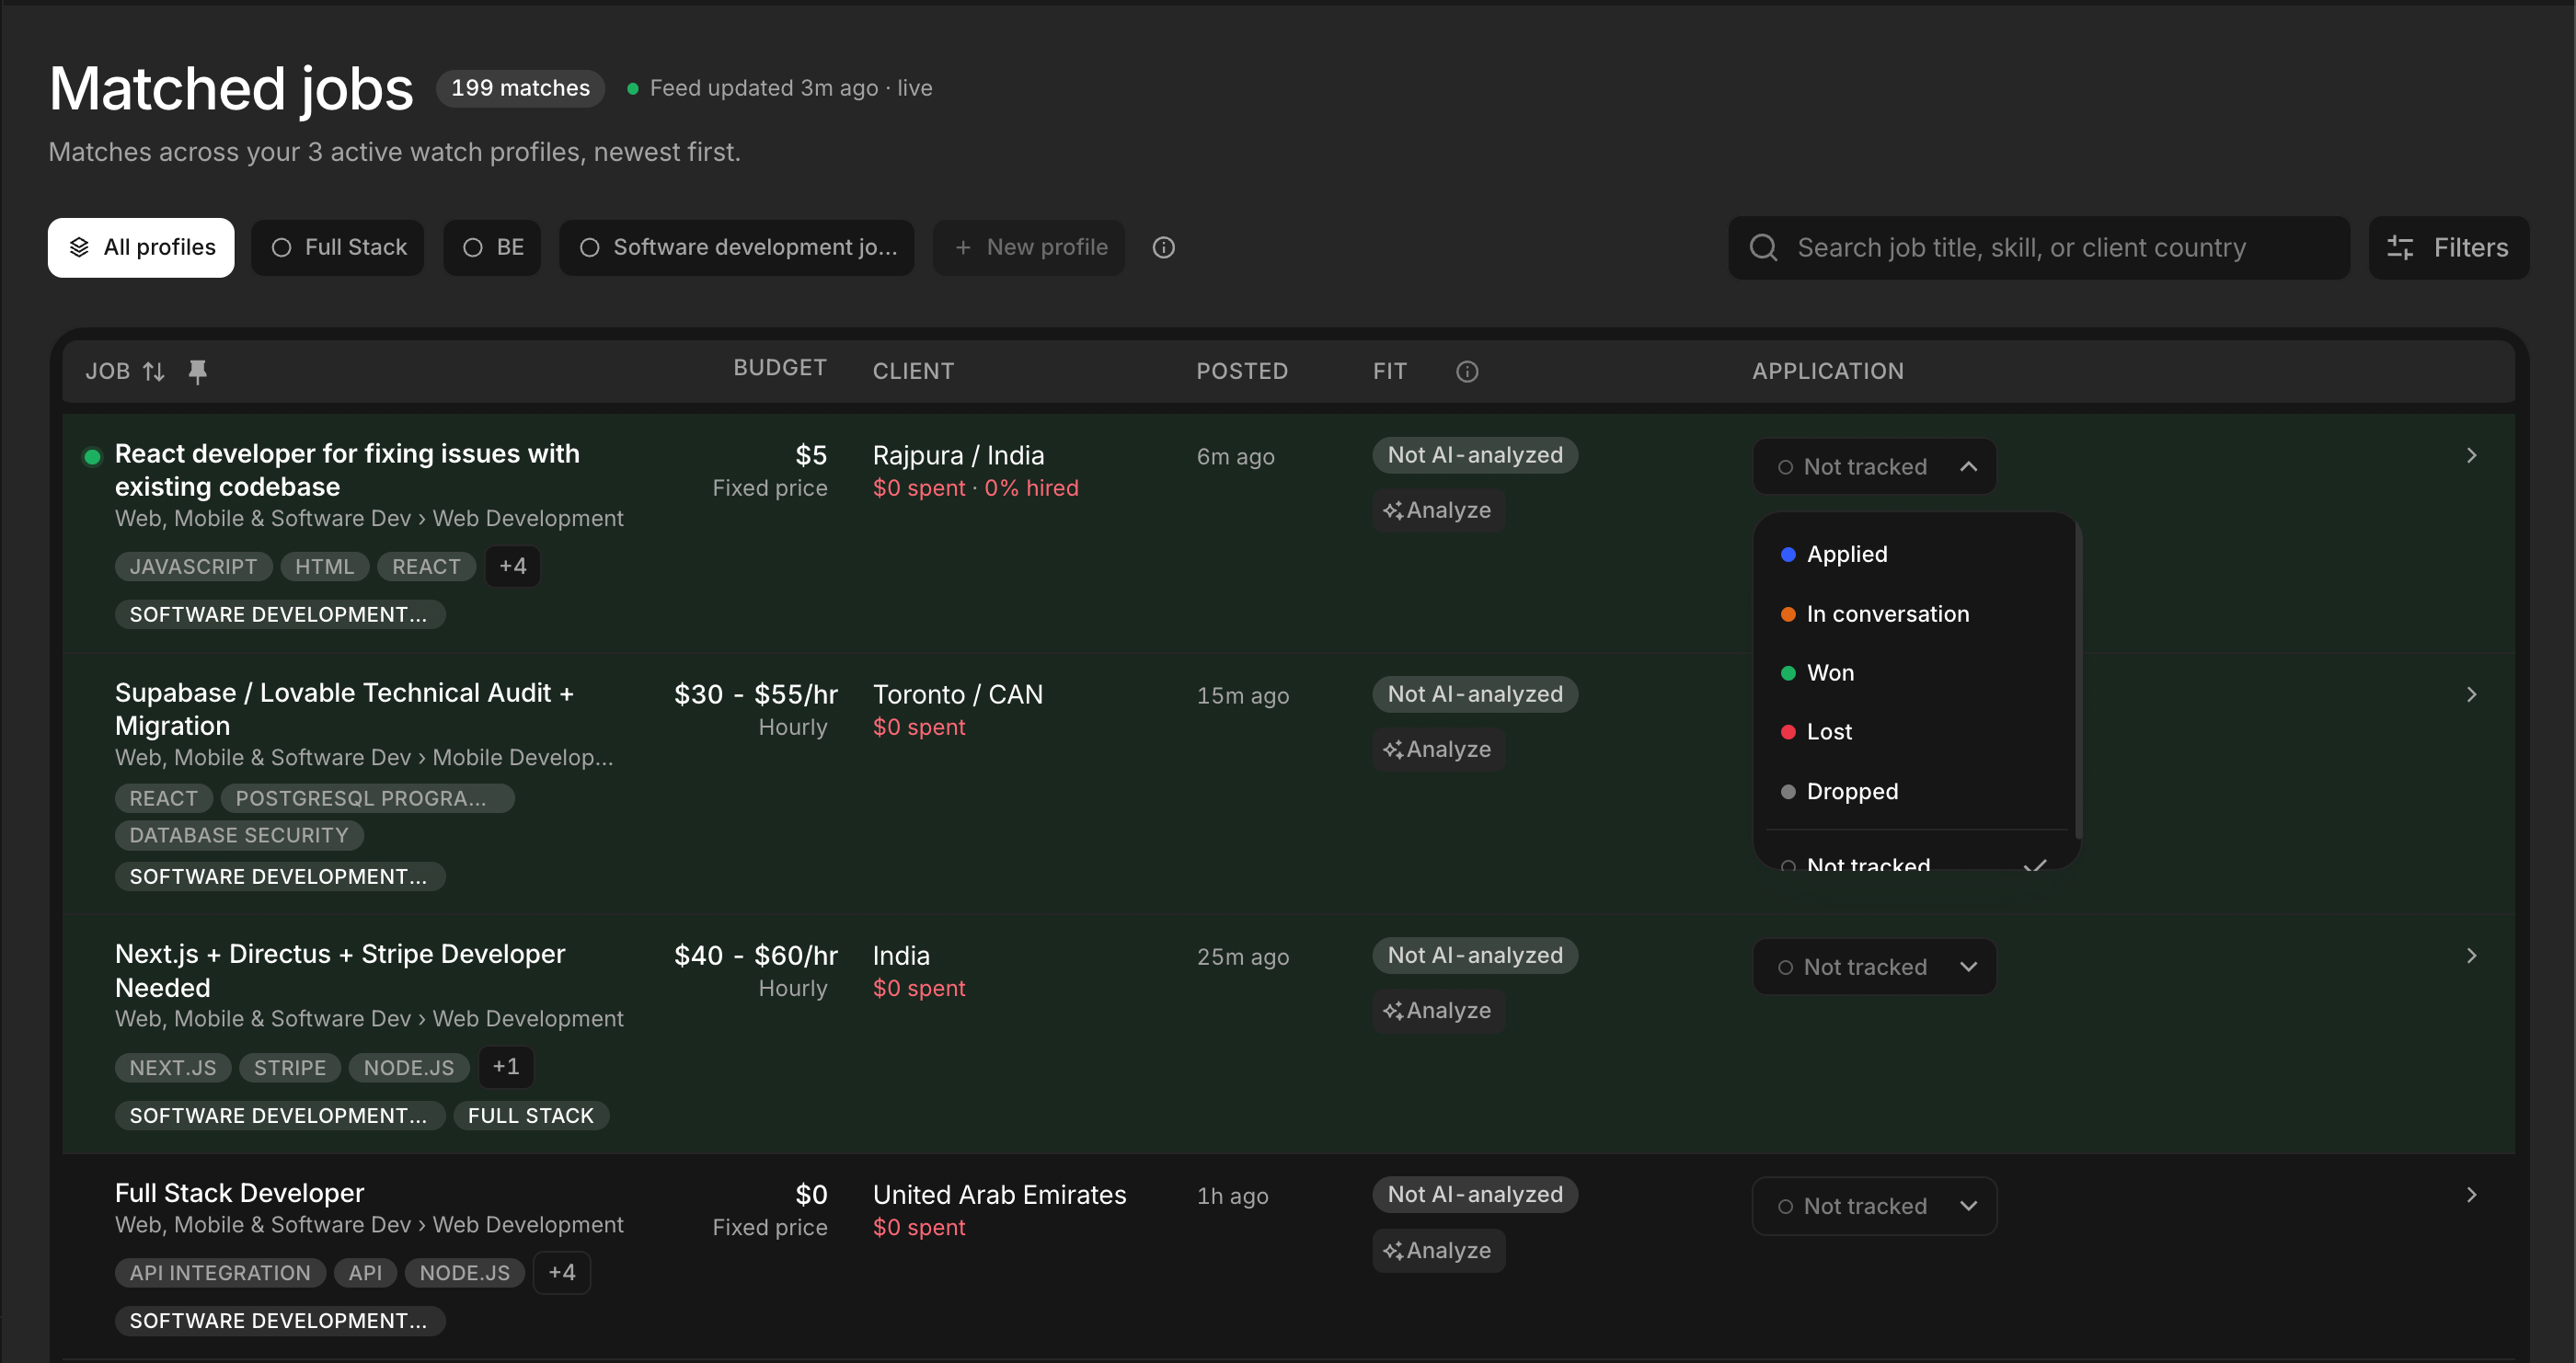Open the Next.js + Directus + Stripe job
The height and width of the screenshot is (1363, 2576).
[x=340, y=970]
